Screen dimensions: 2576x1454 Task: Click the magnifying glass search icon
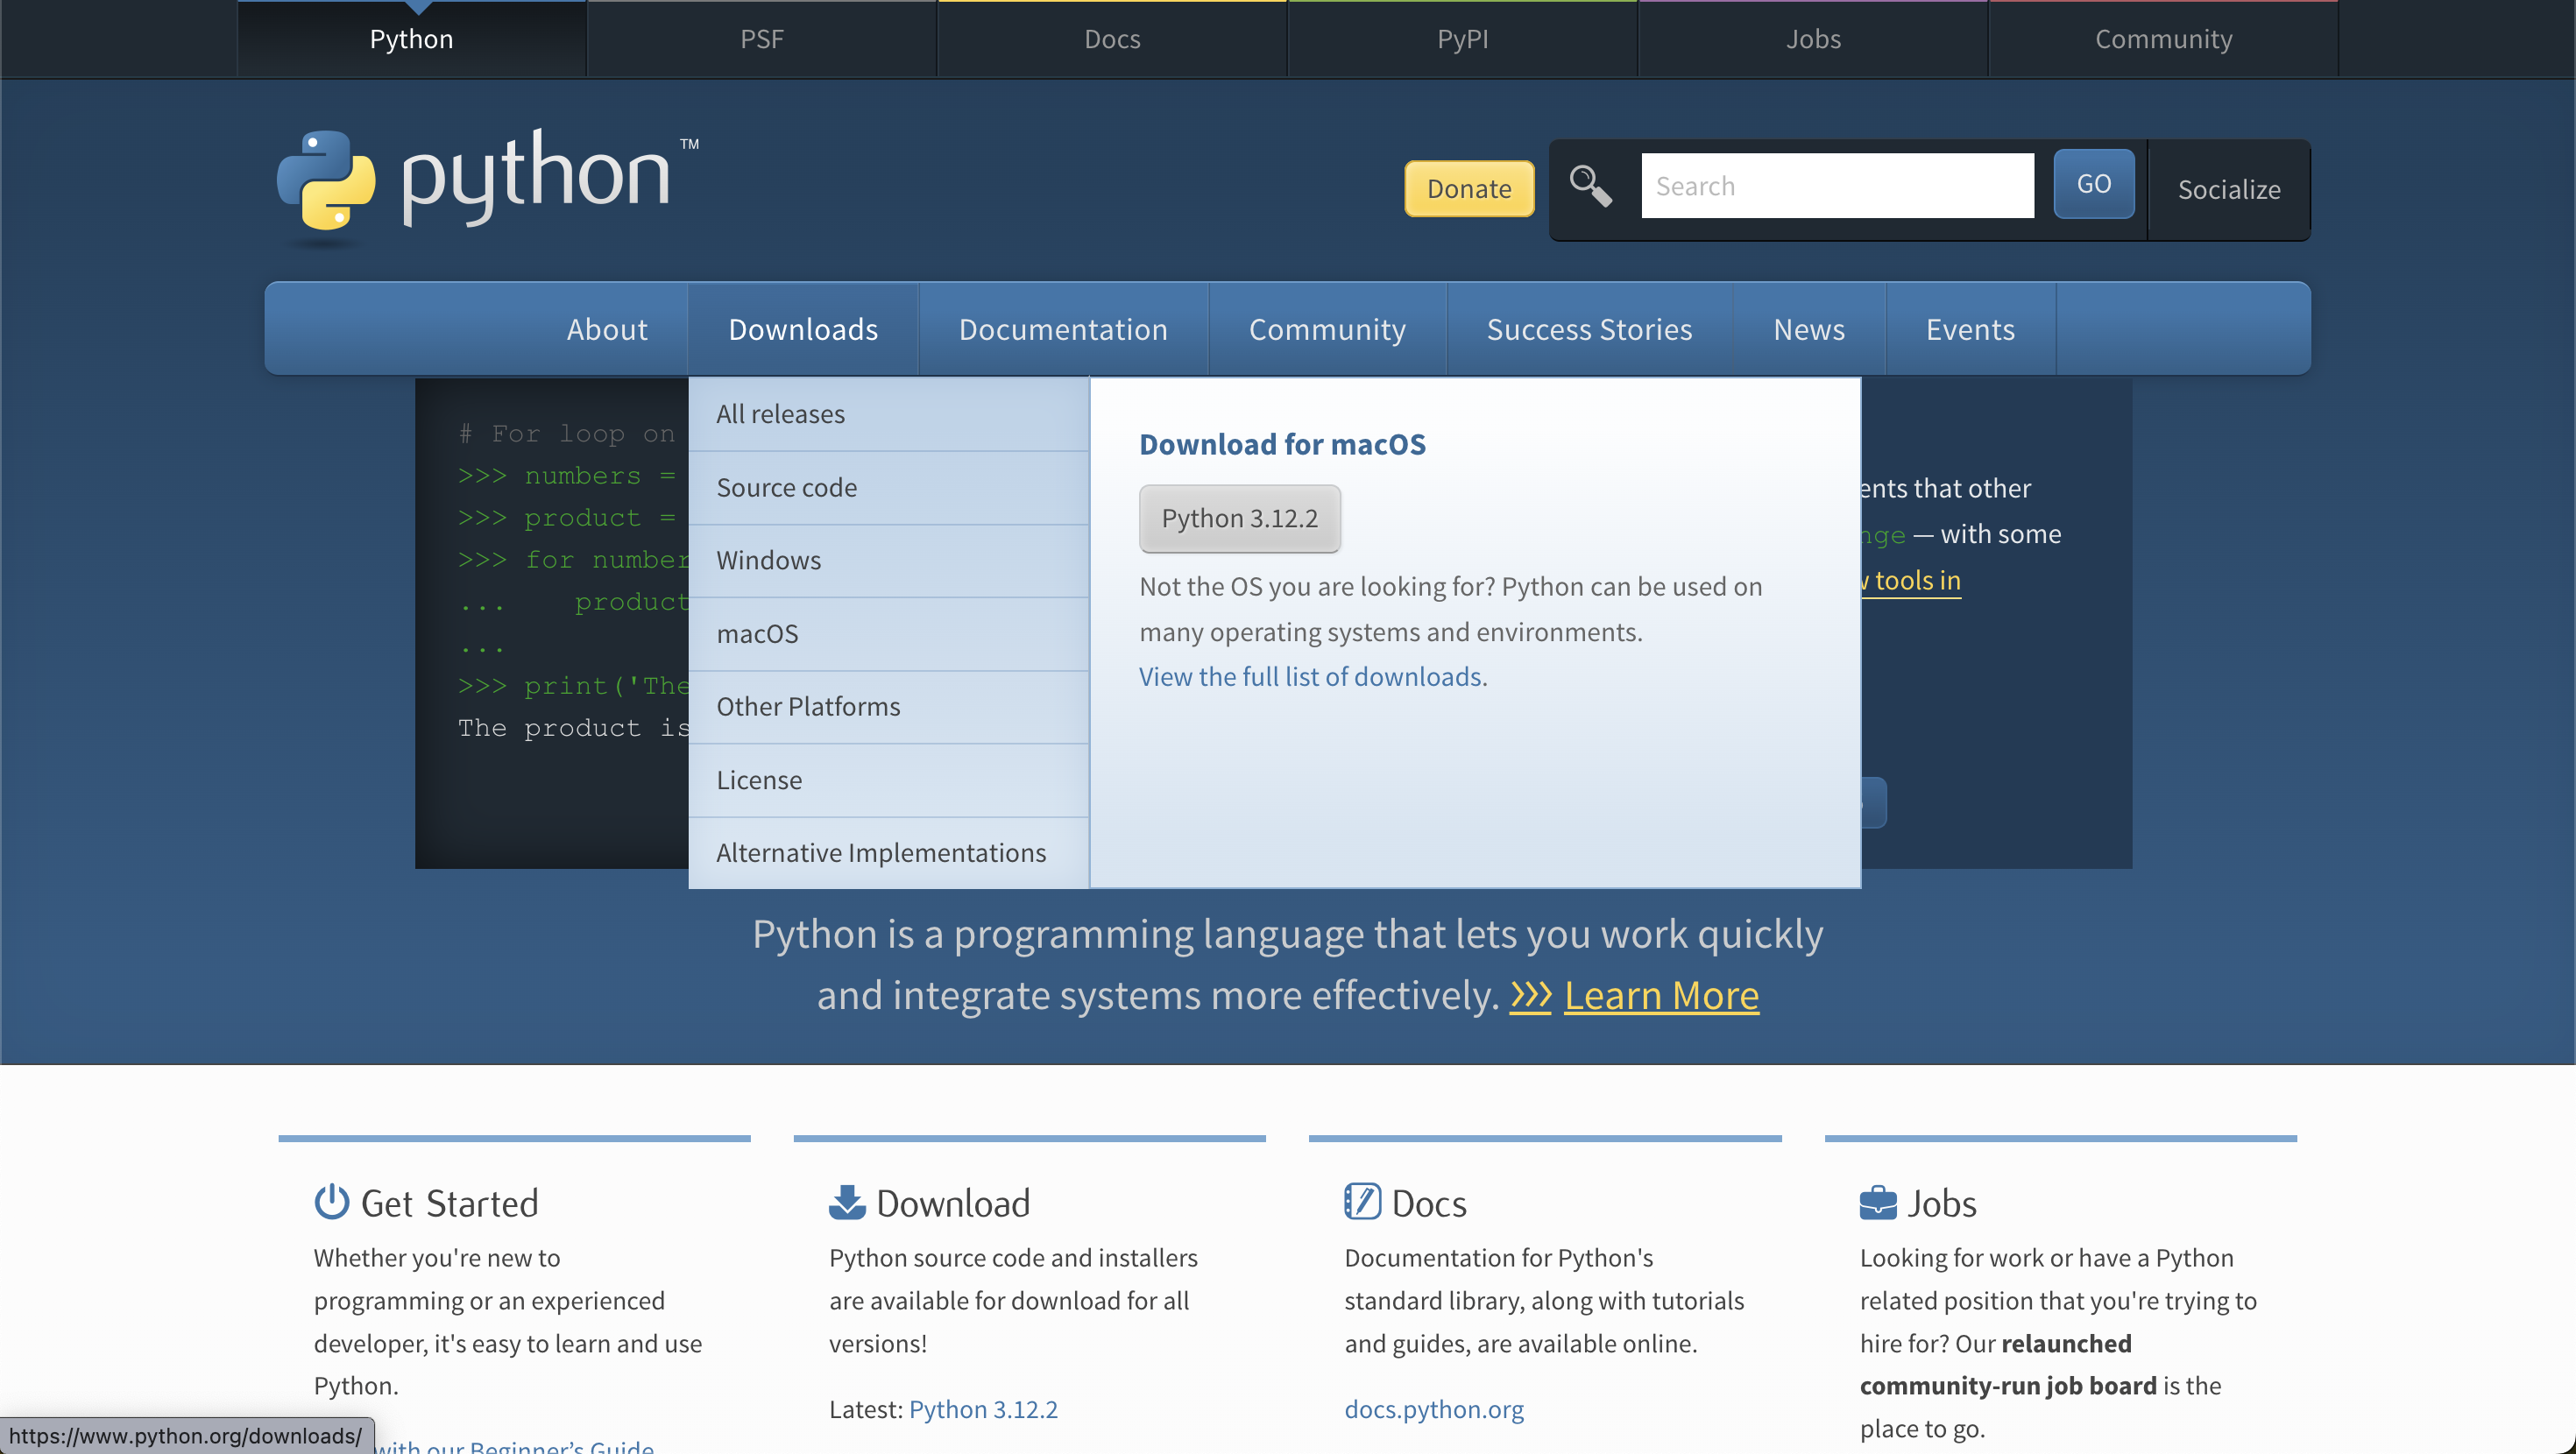(1589, 186)
